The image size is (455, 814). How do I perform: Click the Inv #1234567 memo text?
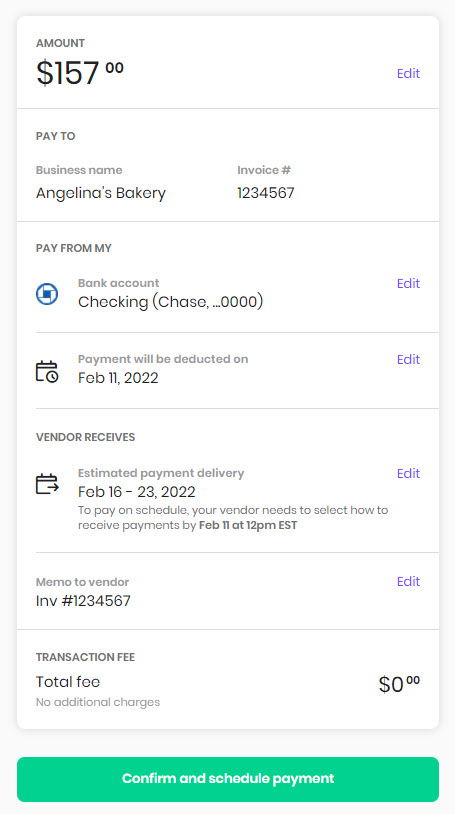[83, 601]
